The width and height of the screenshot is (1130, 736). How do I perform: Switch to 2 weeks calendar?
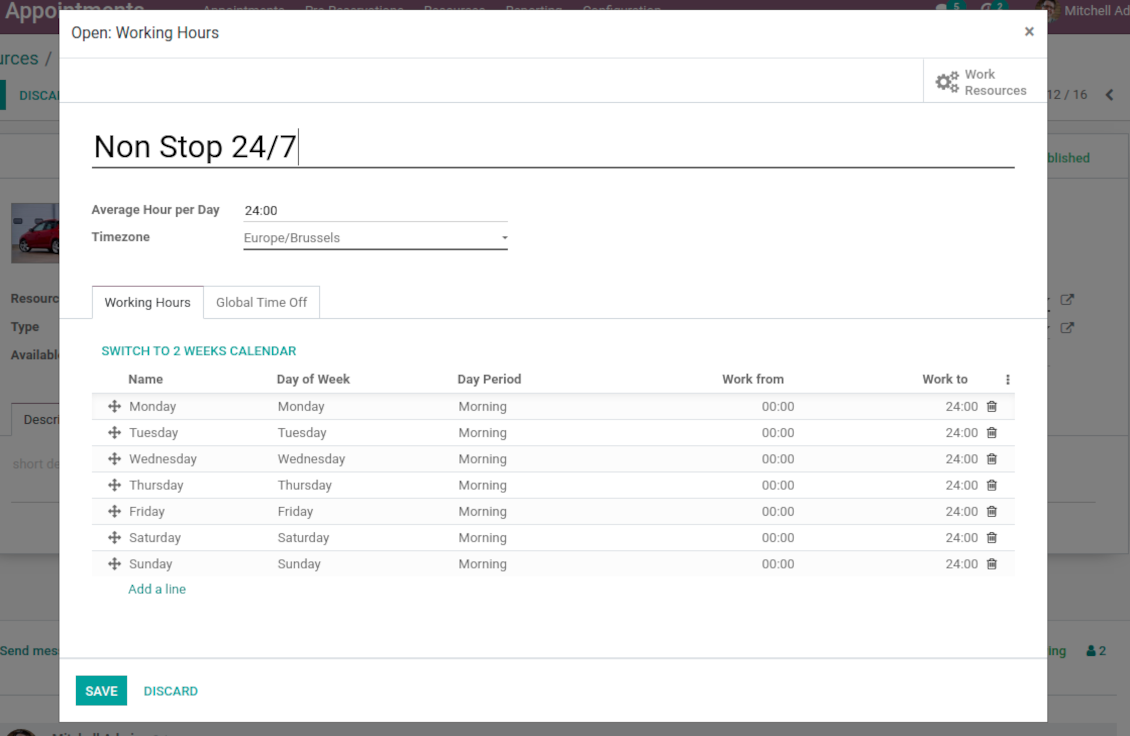coord(199,351)
